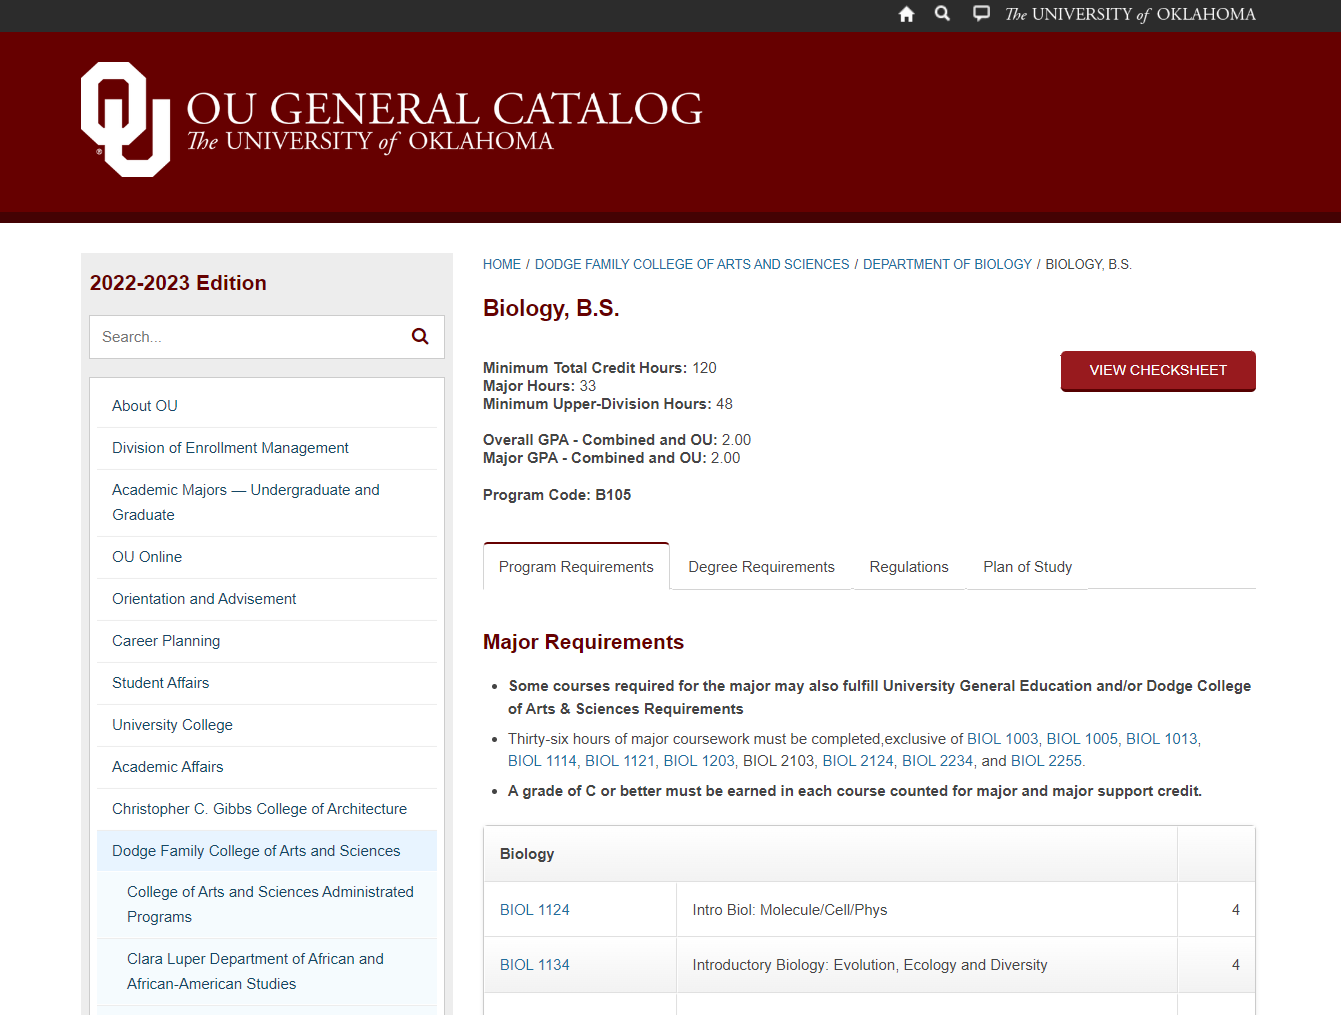1341x1015 pixels.
Task: Go to the home page icon
Action: (x=906, y=14)
